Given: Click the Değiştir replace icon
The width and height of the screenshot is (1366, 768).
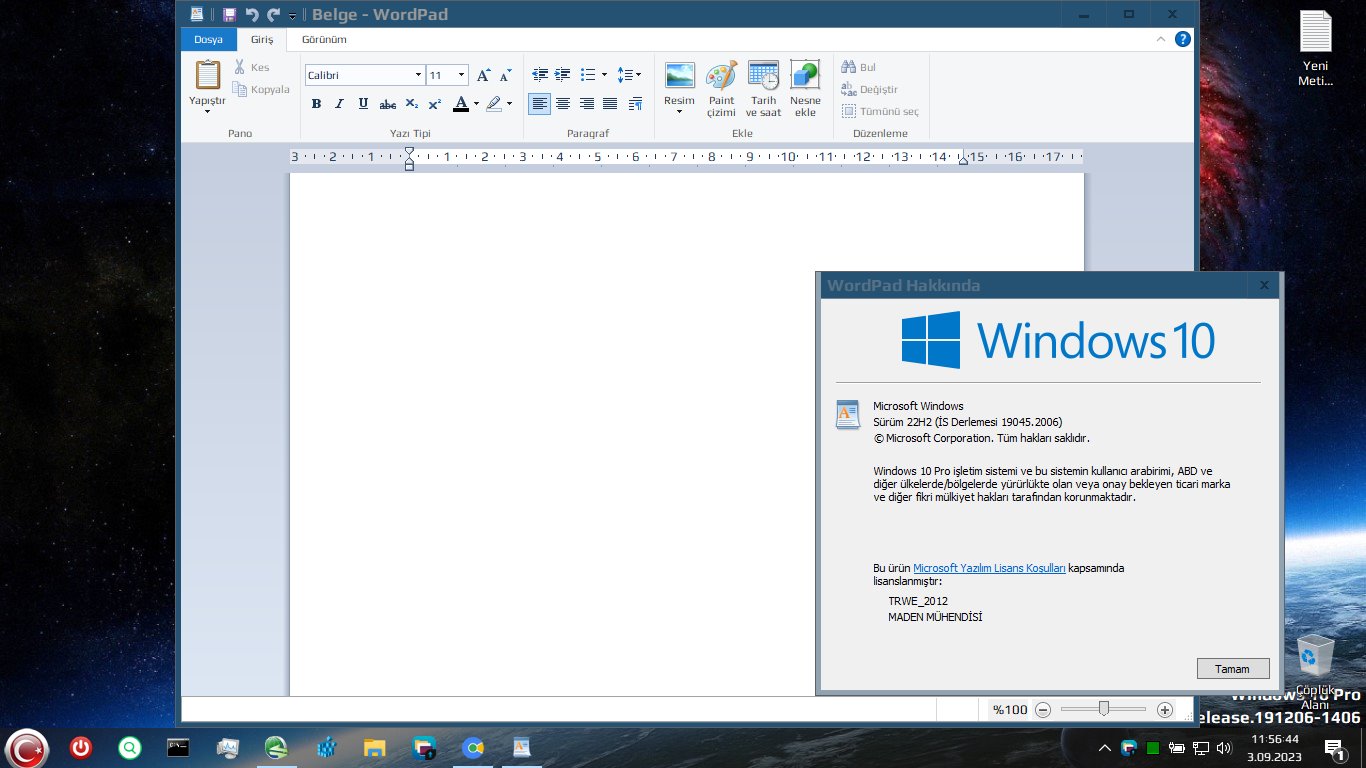Looking at the screenshot, I should (849, 89).
